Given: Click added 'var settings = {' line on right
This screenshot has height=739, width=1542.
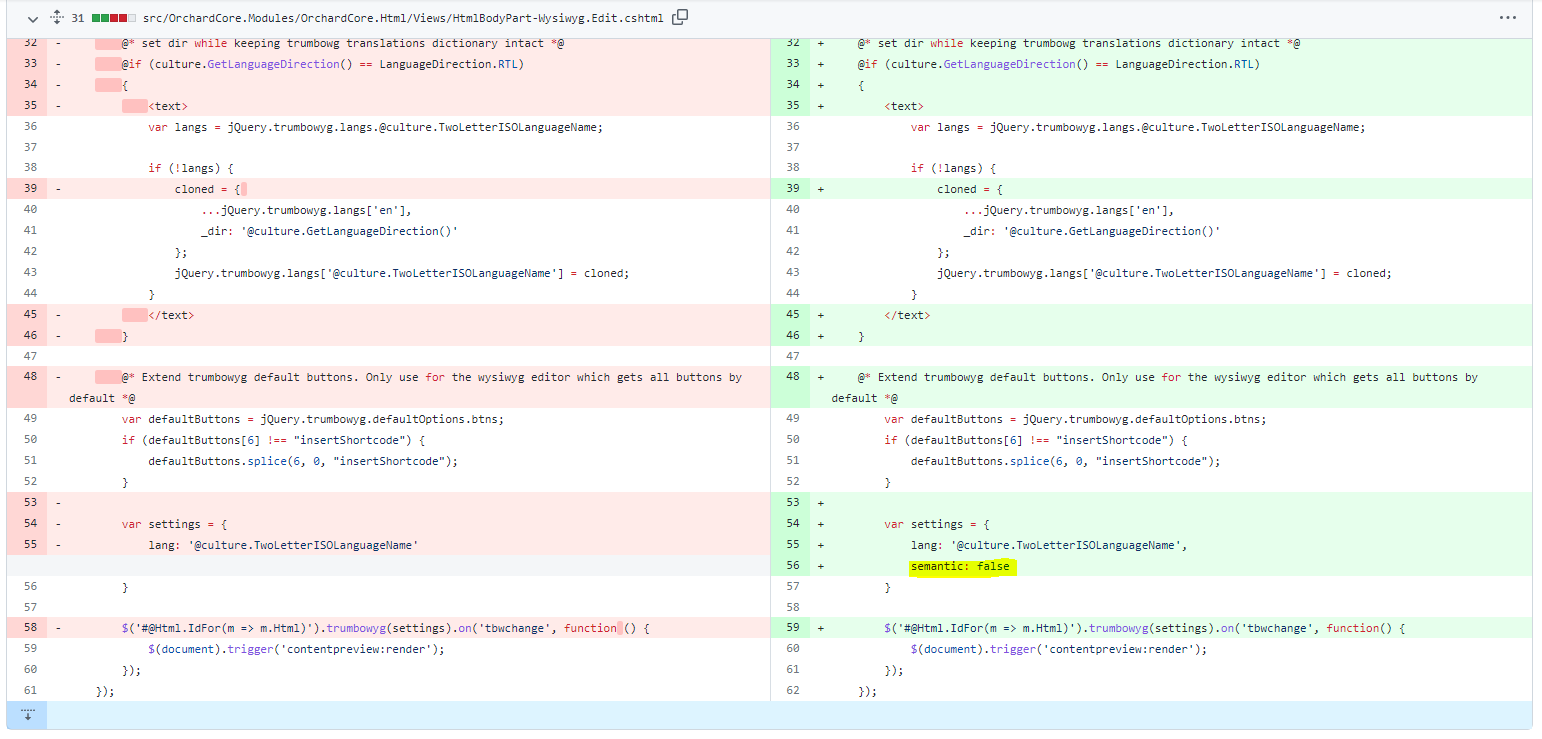Looking at the screenshot, I should 937,524.
